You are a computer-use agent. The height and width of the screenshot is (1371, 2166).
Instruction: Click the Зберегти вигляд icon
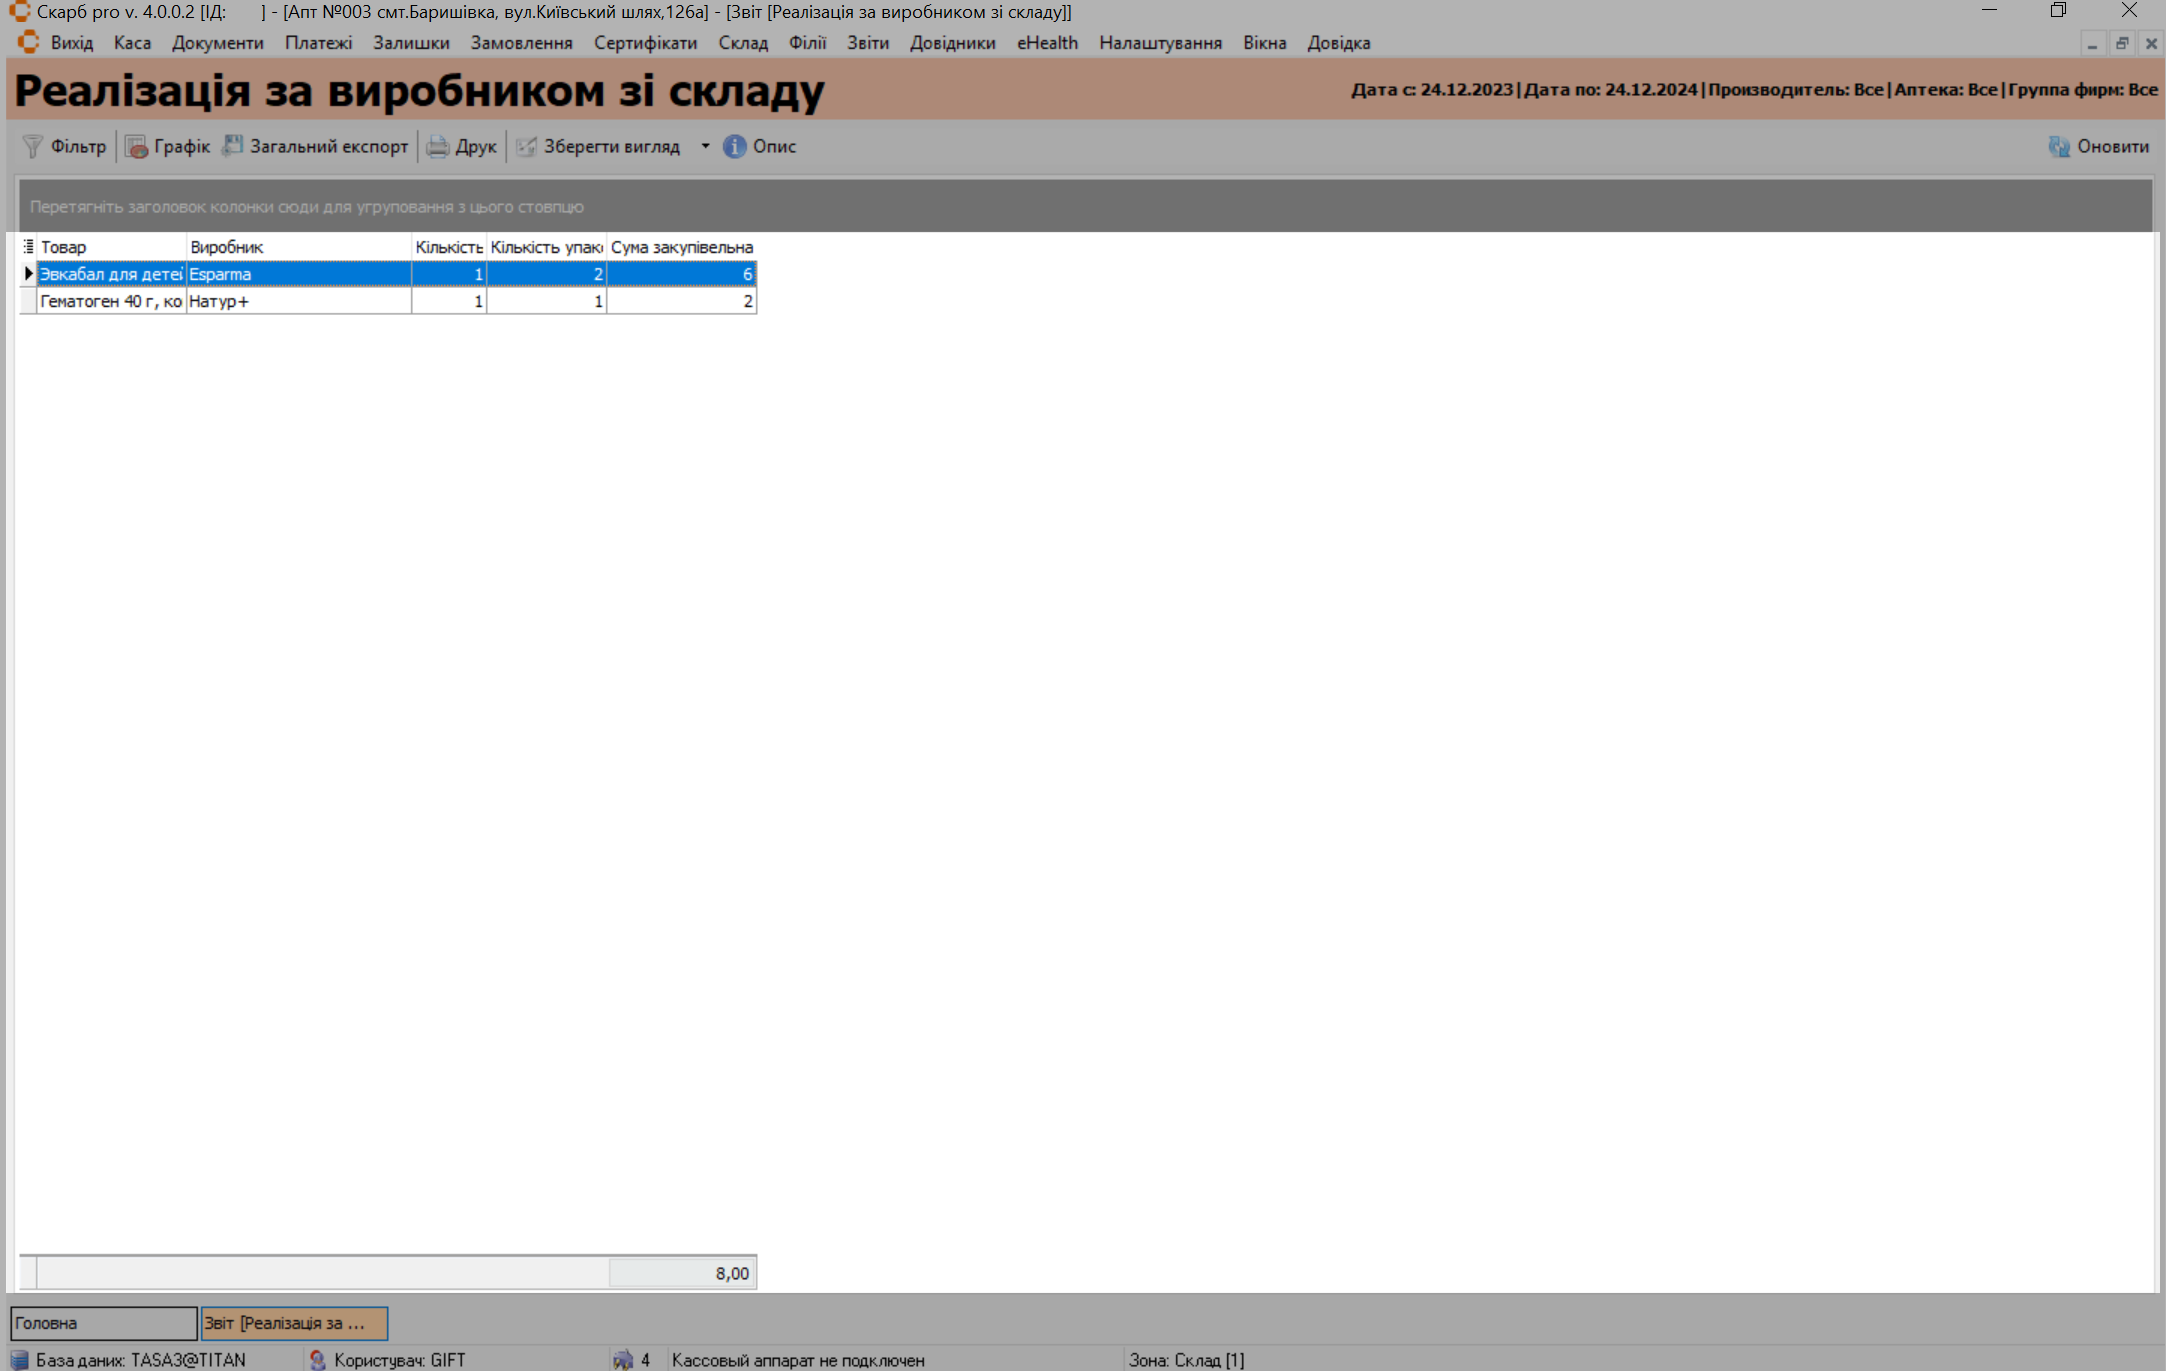(527, 147)
